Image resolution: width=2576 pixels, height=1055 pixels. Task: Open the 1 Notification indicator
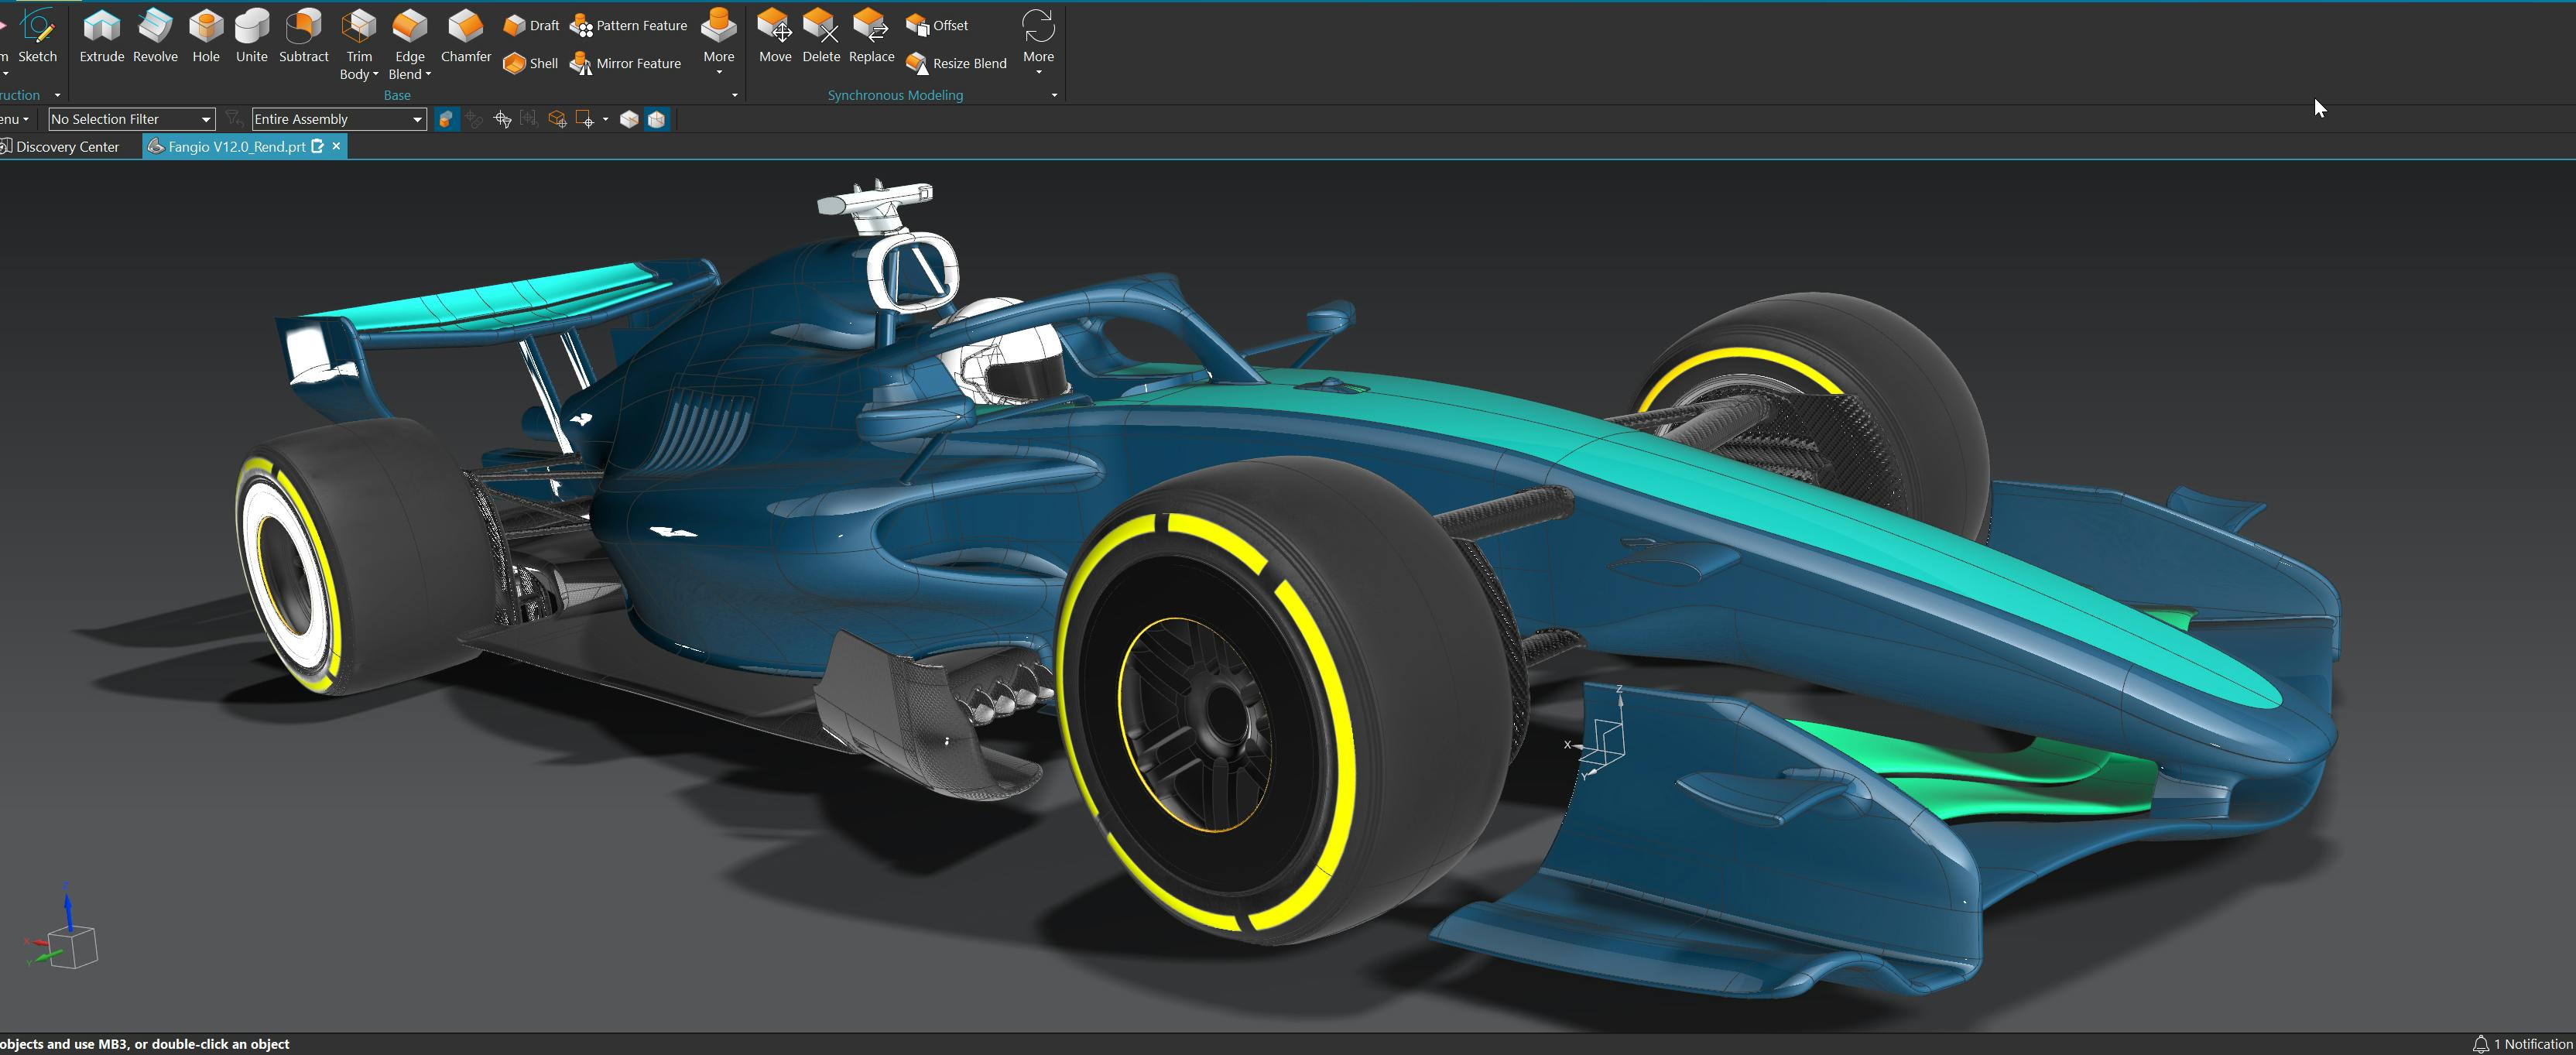(x=2523, y=1044)
